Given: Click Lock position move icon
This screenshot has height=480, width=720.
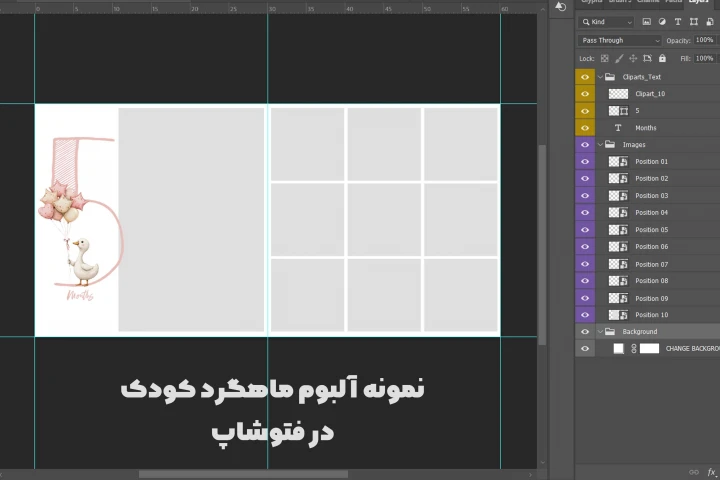Looking at the screenshot, I should pos(633,58).
